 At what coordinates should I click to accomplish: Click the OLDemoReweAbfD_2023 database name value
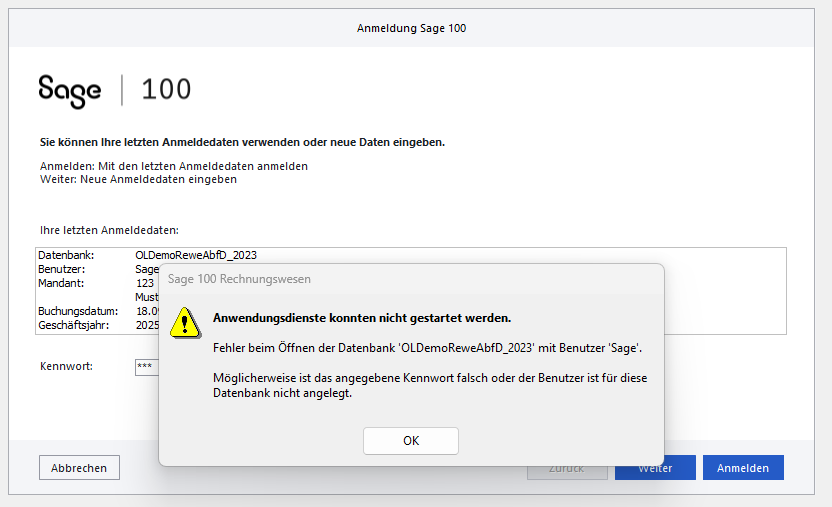196,256
